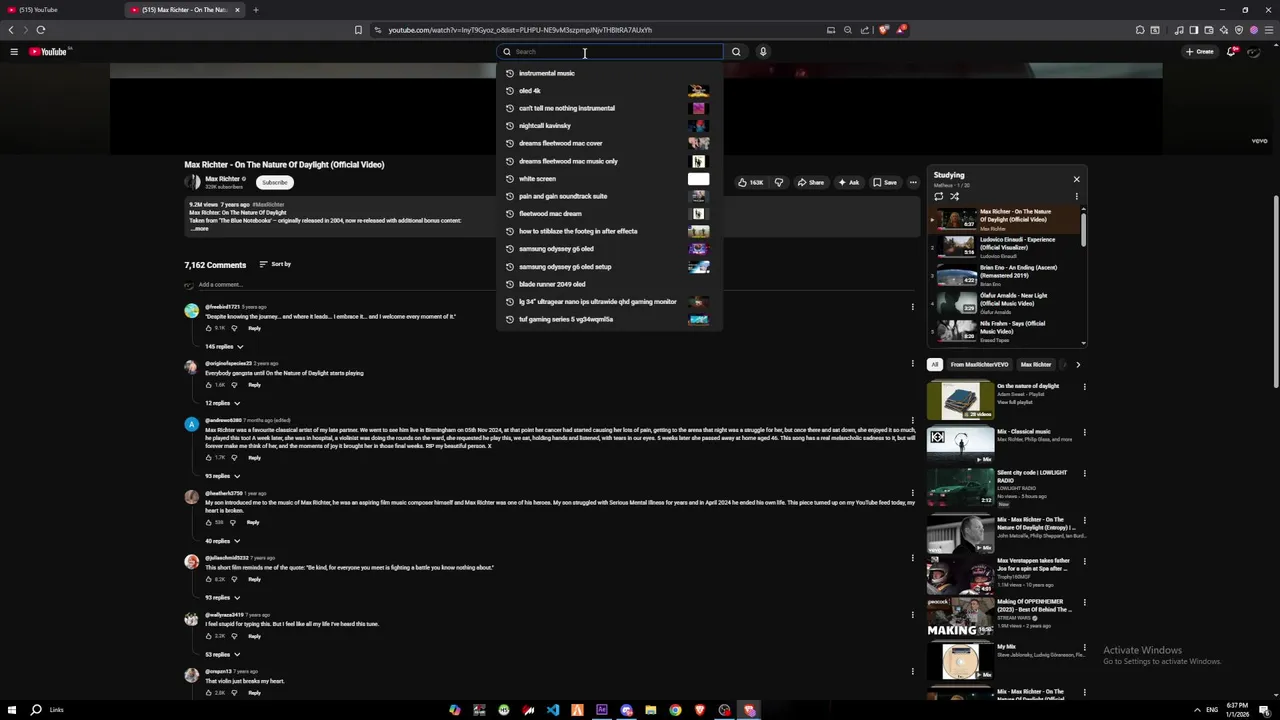Play Brian Eno An Ending in playlist
1280x720 pixels.
click(1003, 275)
